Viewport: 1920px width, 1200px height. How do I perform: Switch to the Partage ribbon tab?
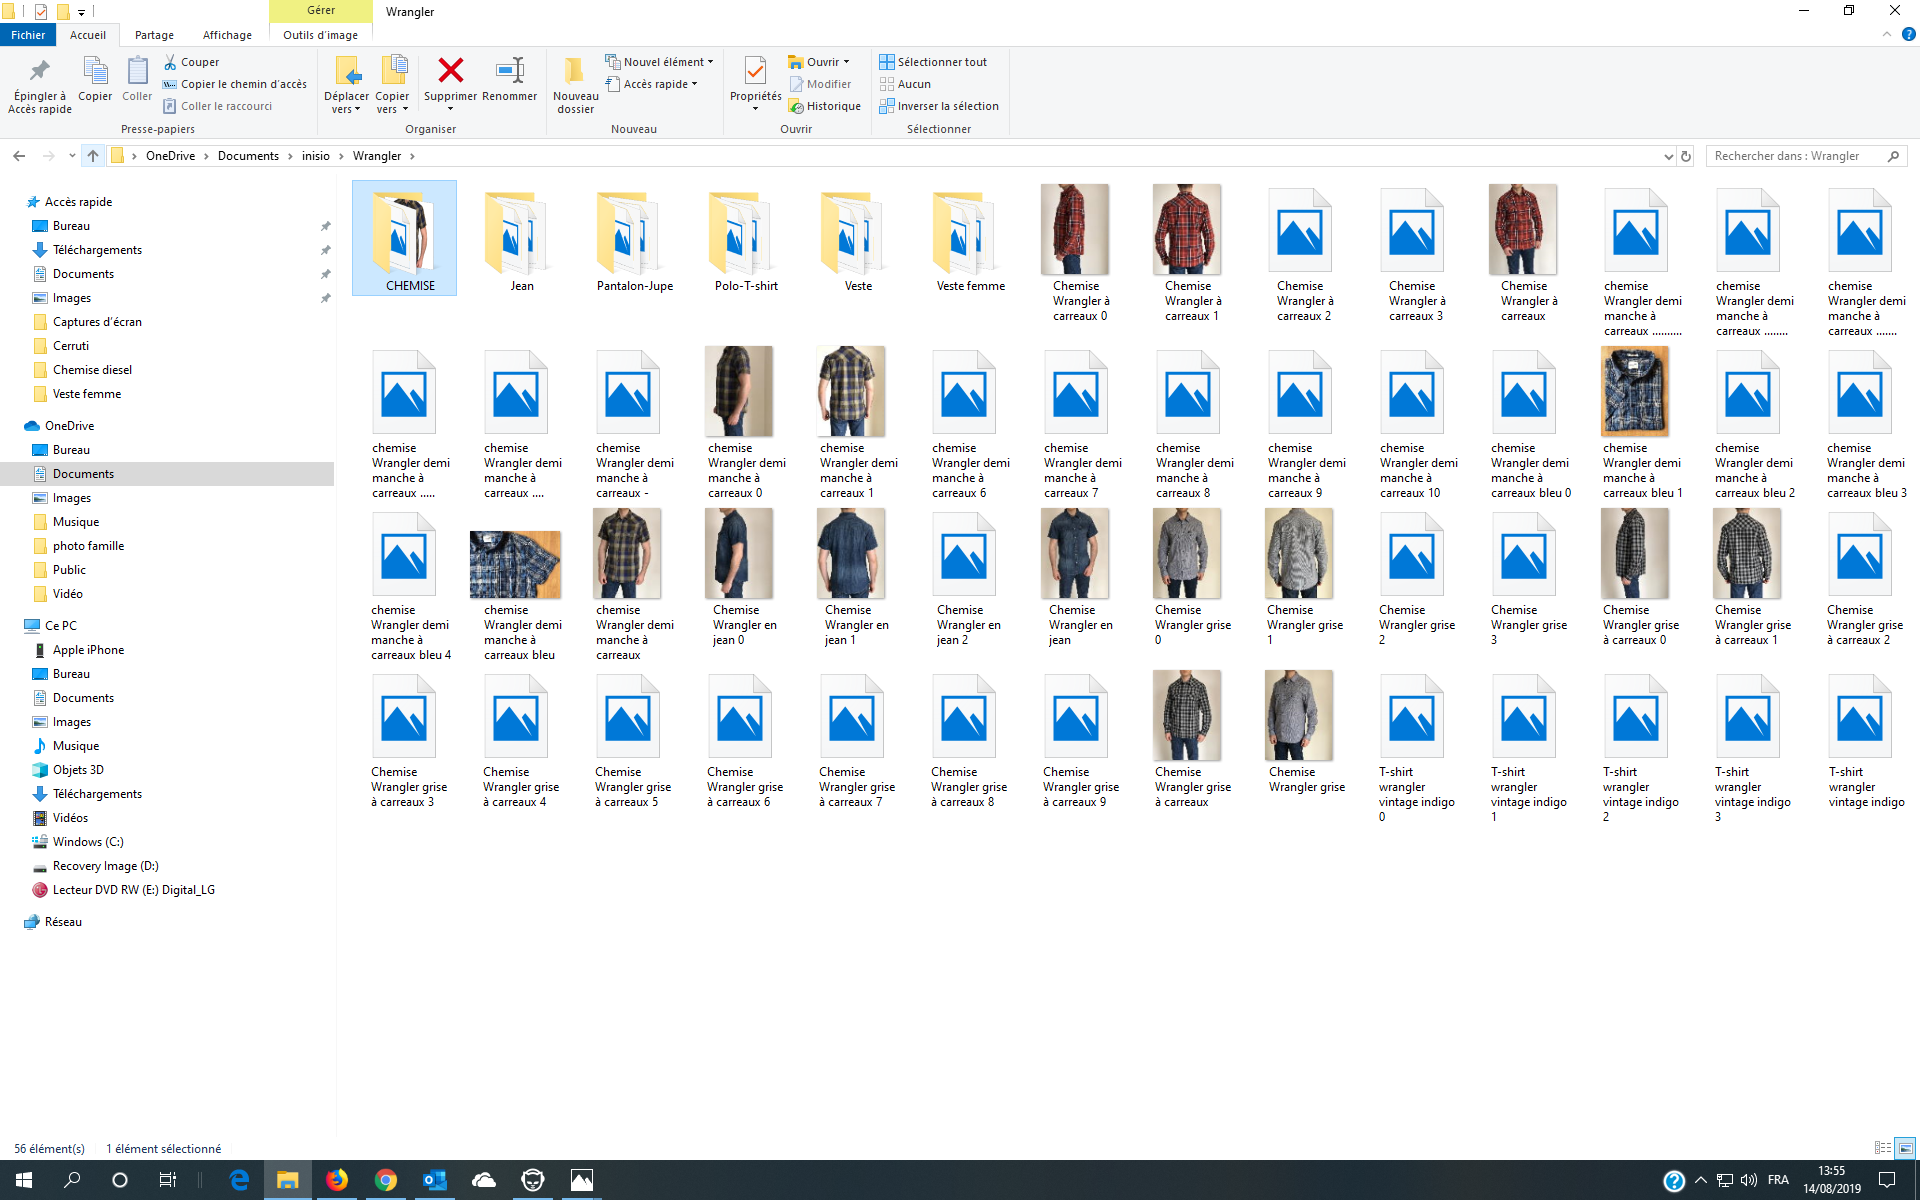[154, 35]
